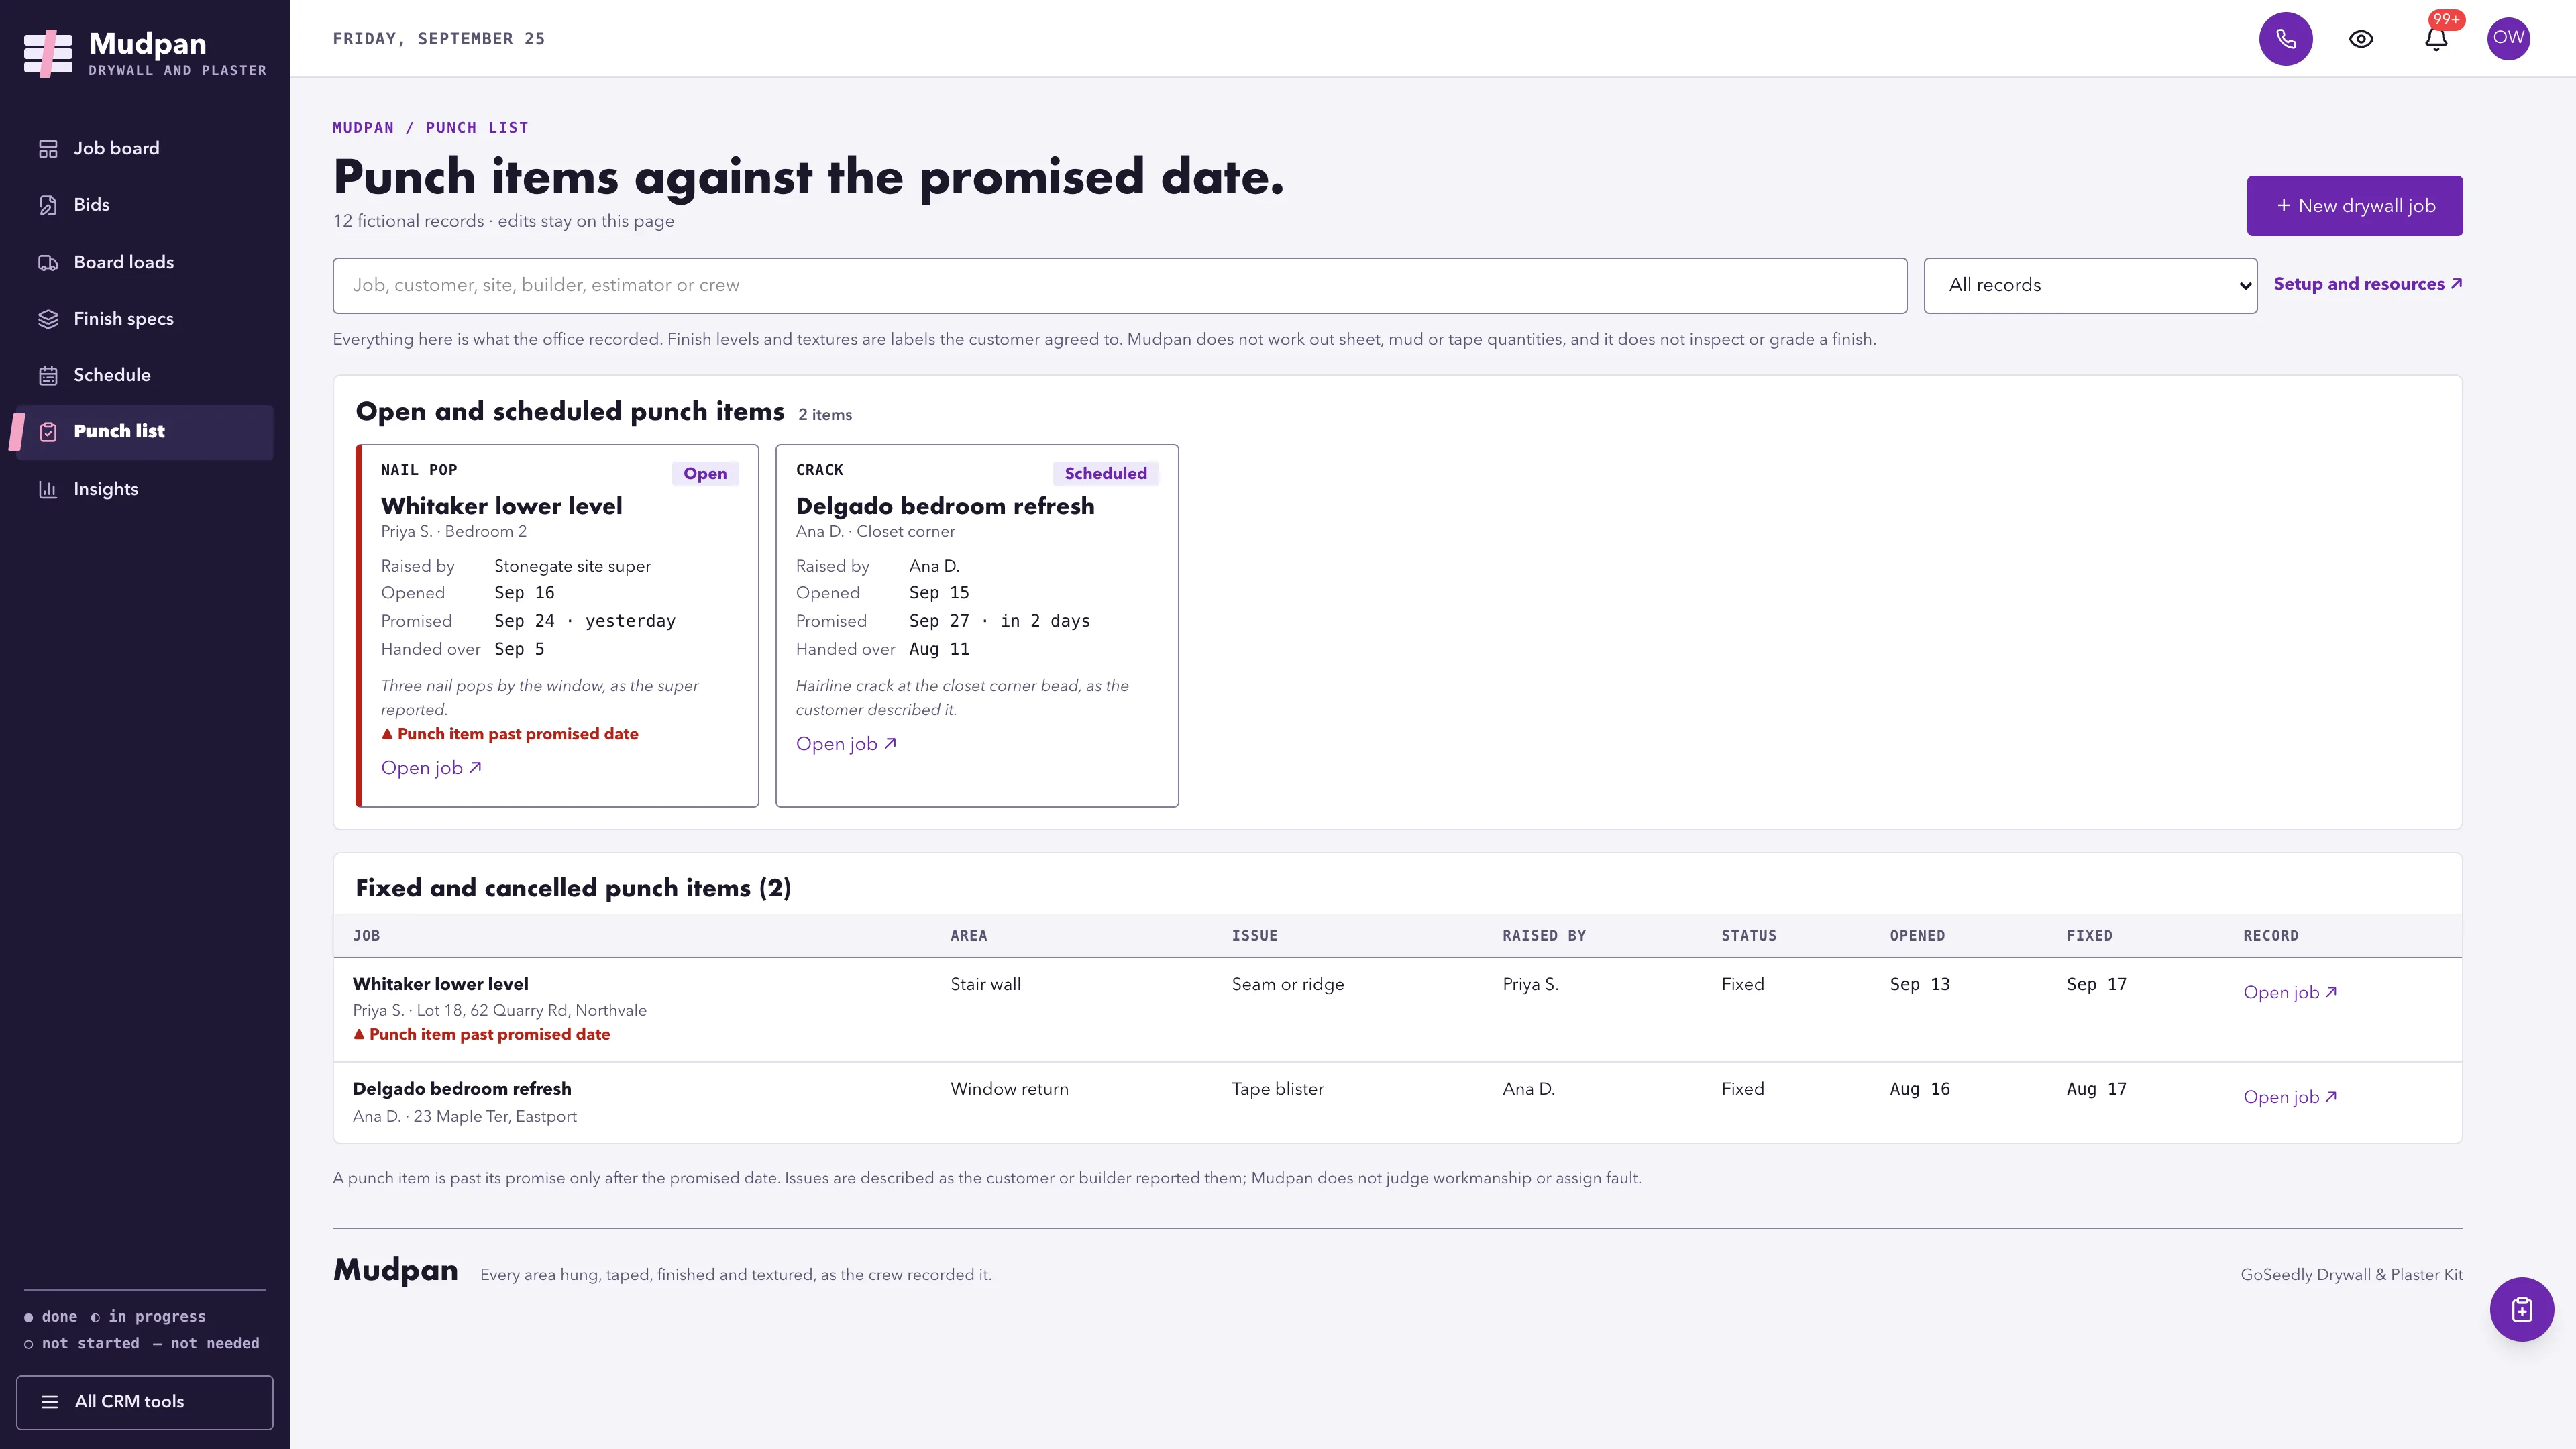Click the Open status badge
The height and width of the screenshot is (1449, 2576).
[x=705, y=473]
